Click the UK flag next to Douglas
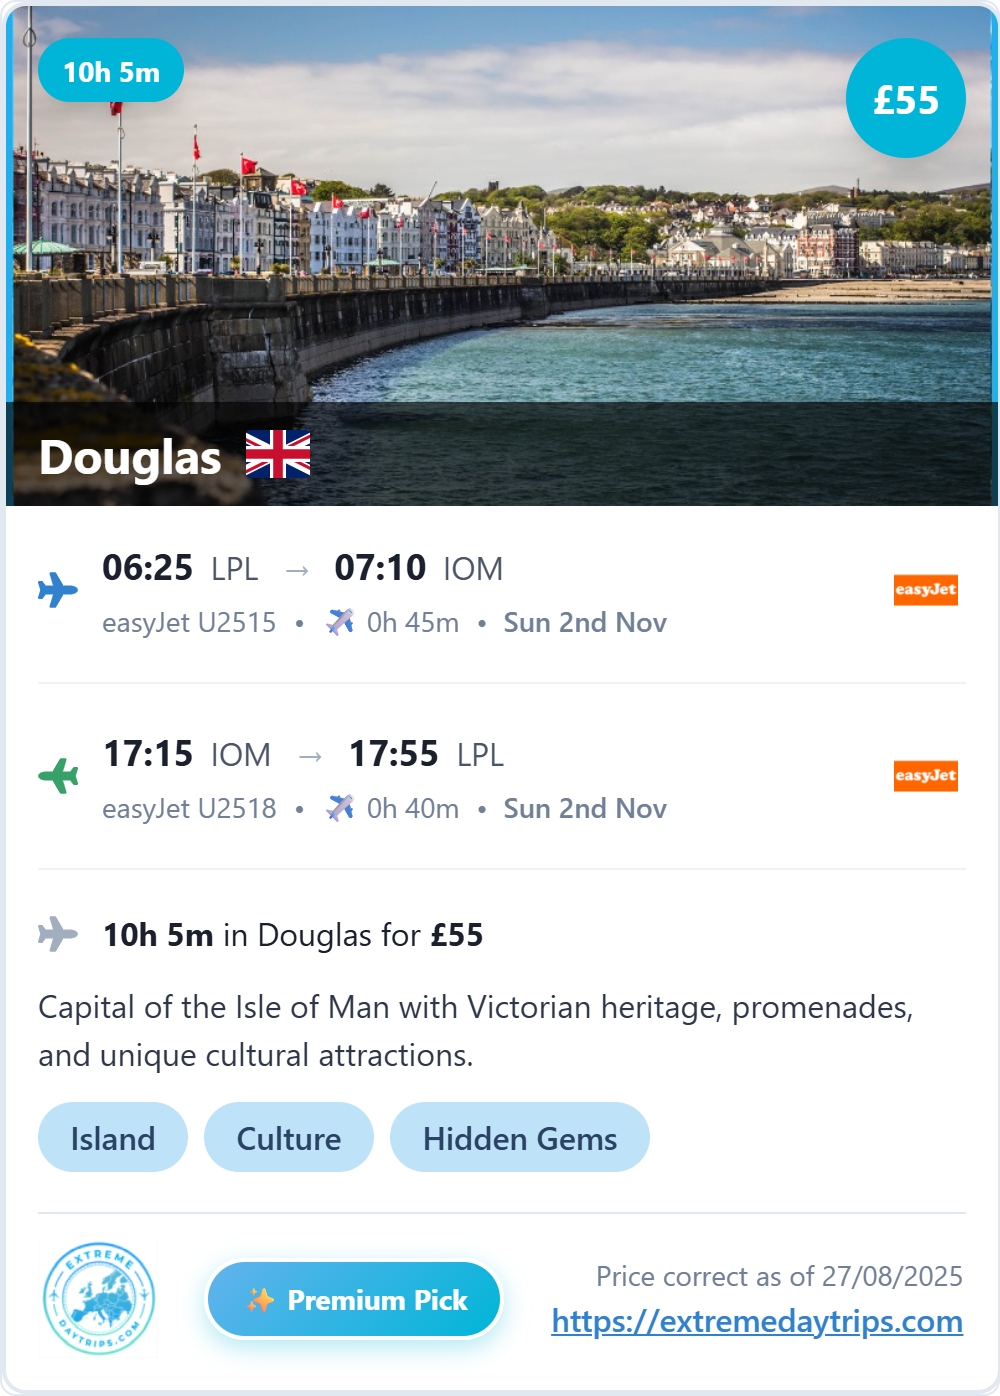This screenshot has height=1396, width=1000. tap(278, 455)
